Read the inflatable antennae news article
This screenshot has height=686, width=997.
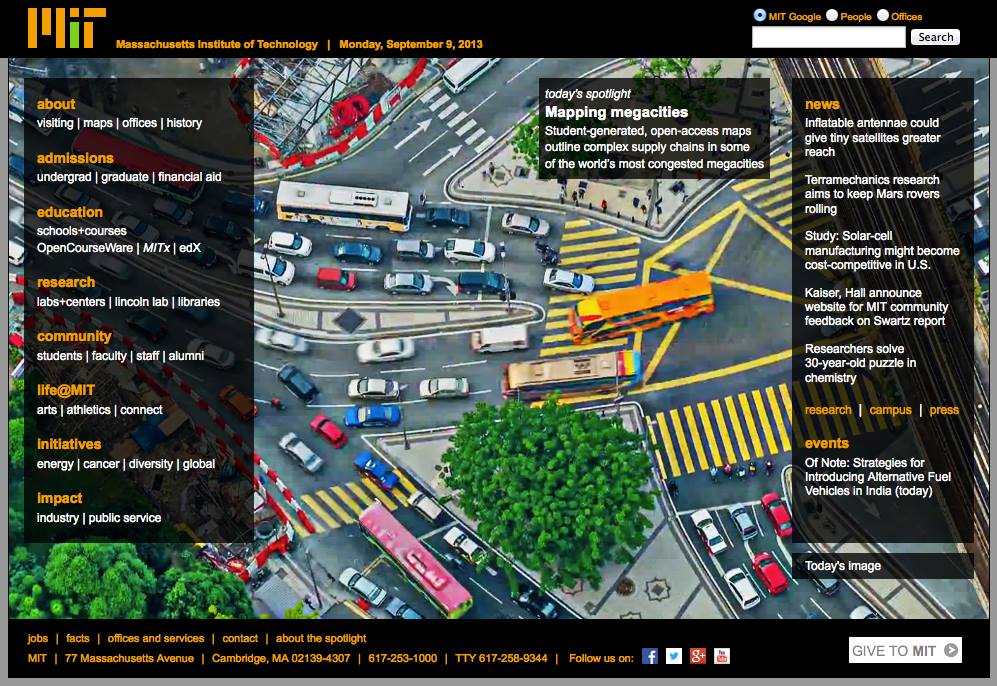(872, 137)
